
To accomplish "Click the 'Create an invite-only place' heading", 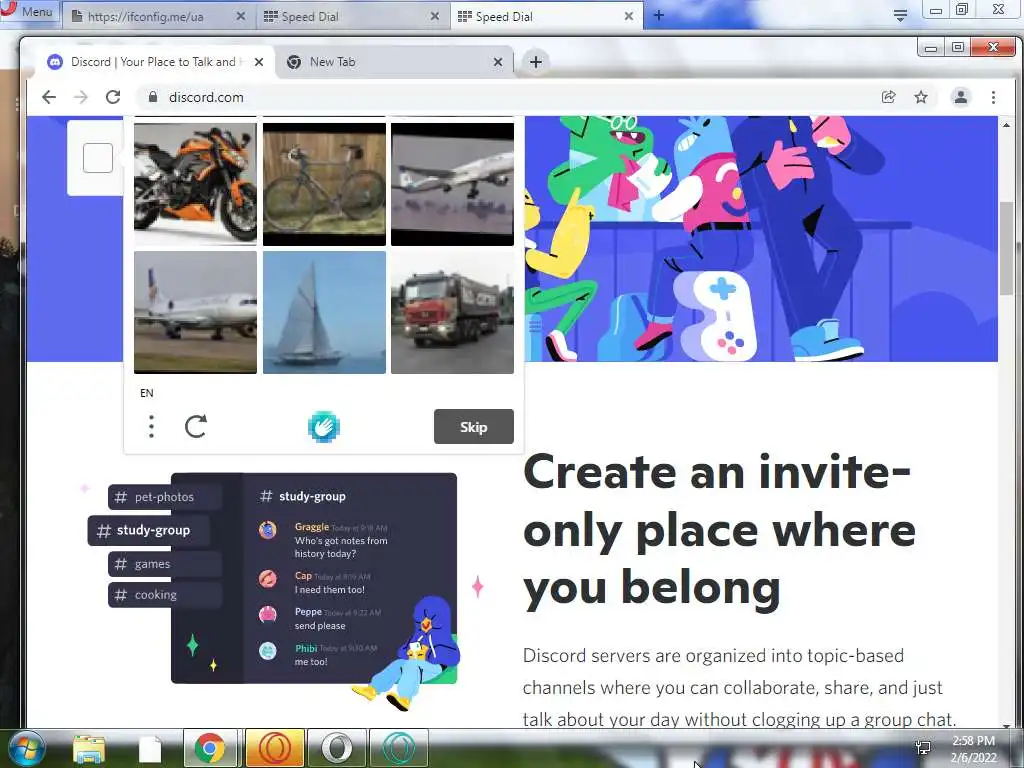I will (x=720, y=530).
